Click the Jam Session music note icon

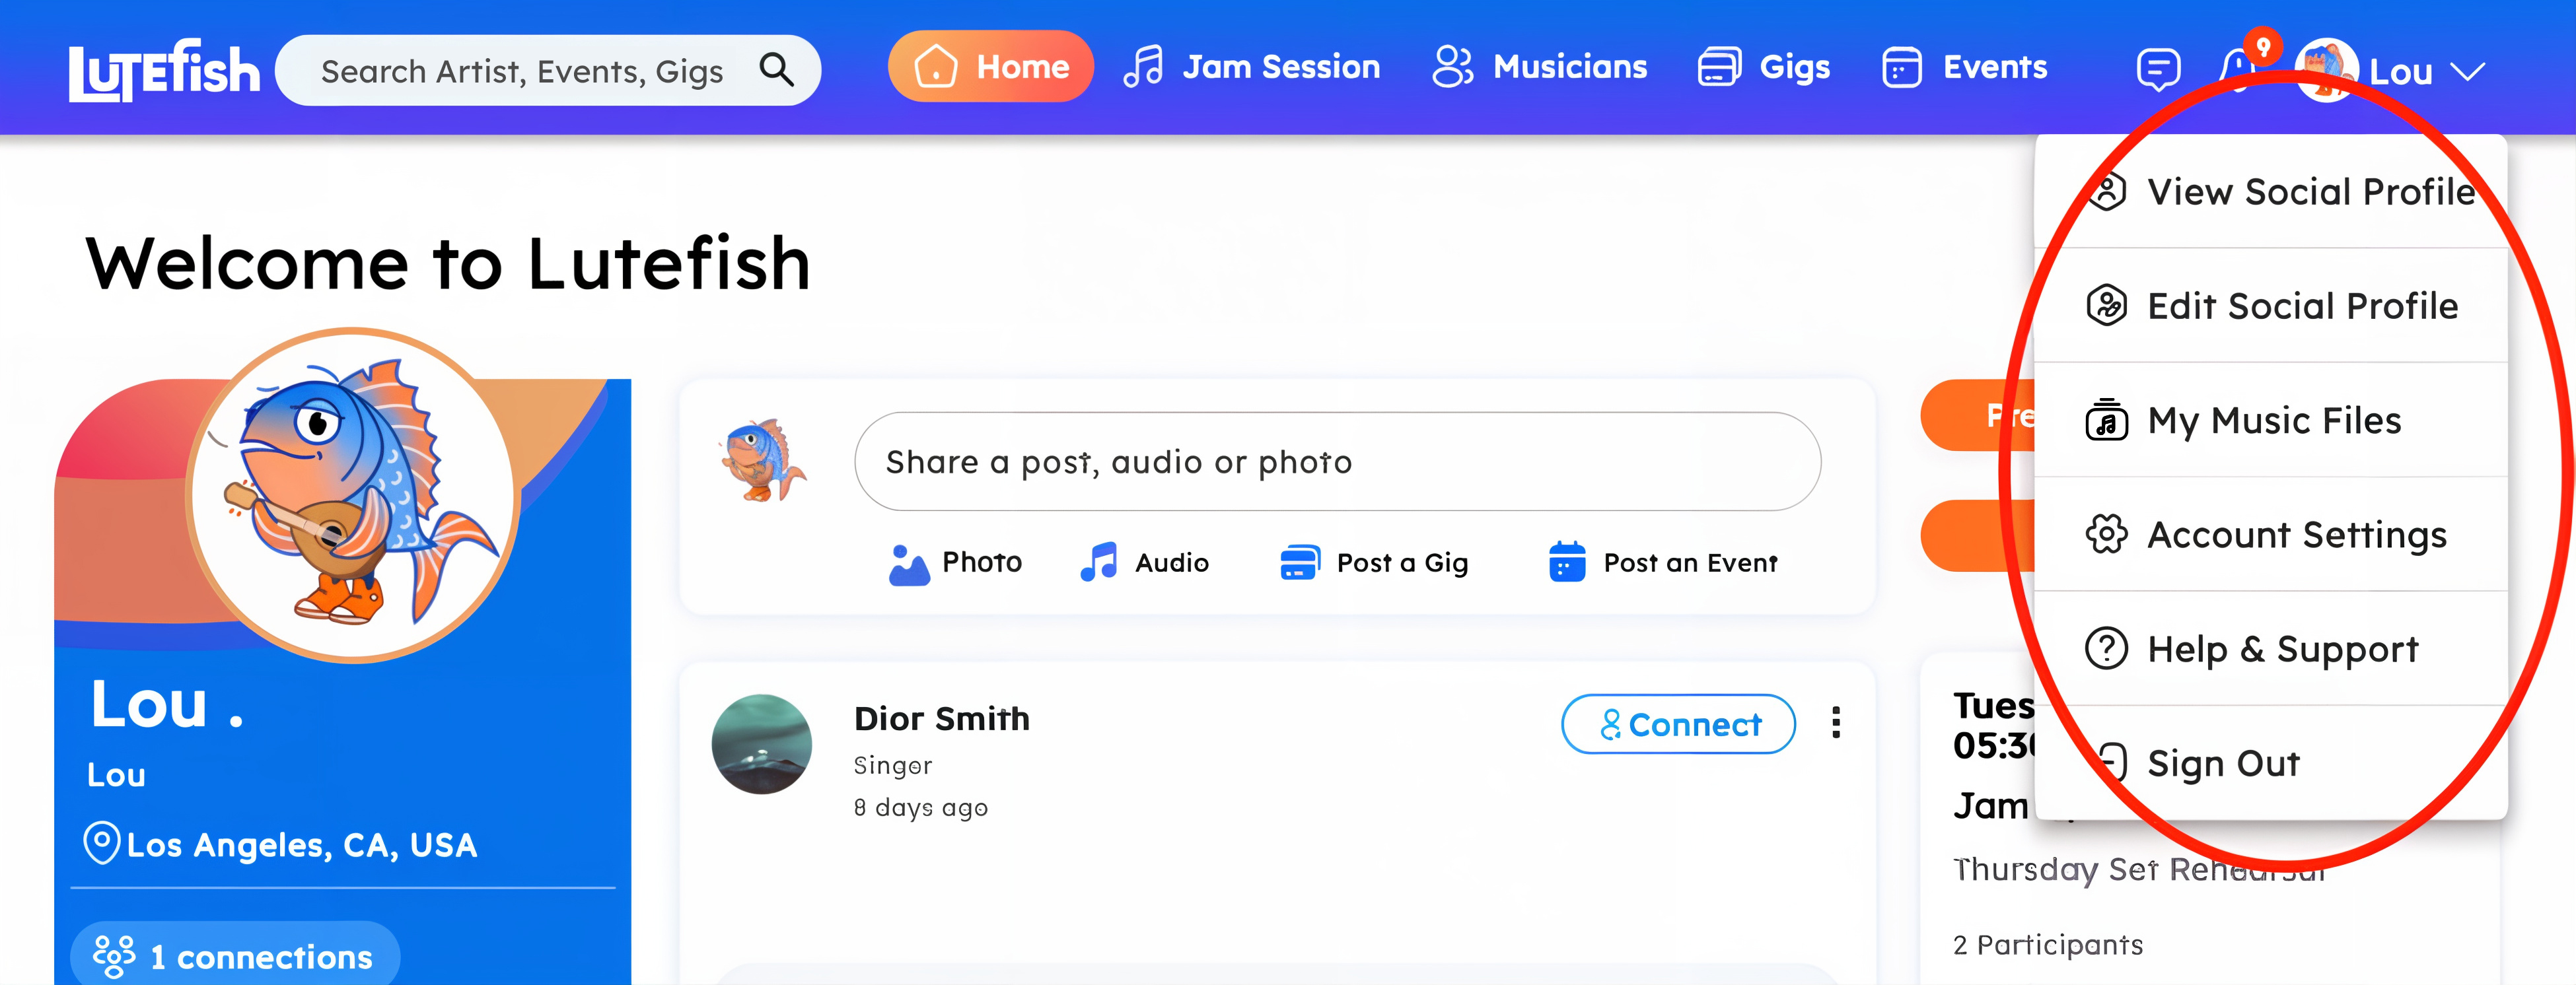(1143, 67)
